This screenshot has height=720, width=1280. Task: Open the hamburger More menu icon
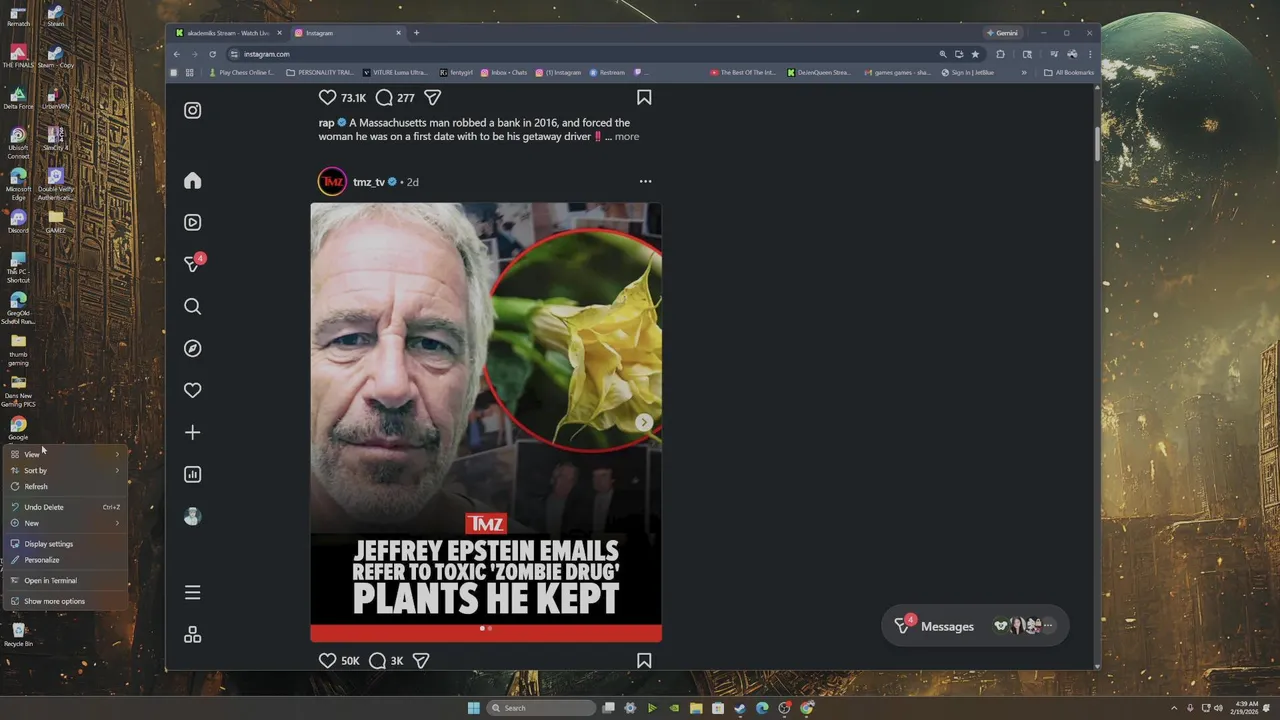193,593
